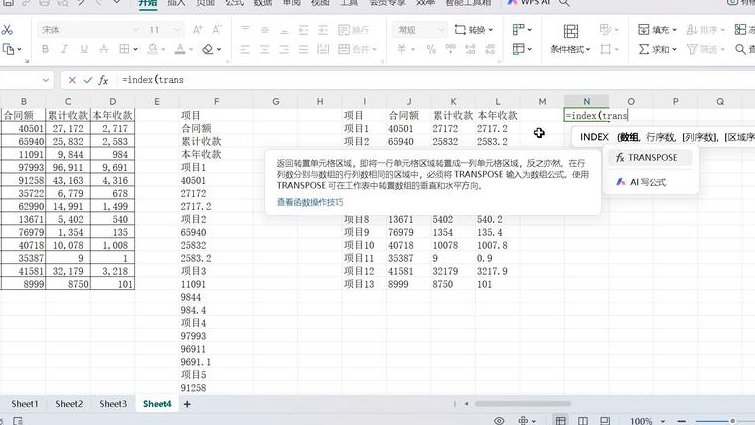Switch to the Sheet3 tab
The width and height of the screenshot is (755, 425).
point(113,404)
